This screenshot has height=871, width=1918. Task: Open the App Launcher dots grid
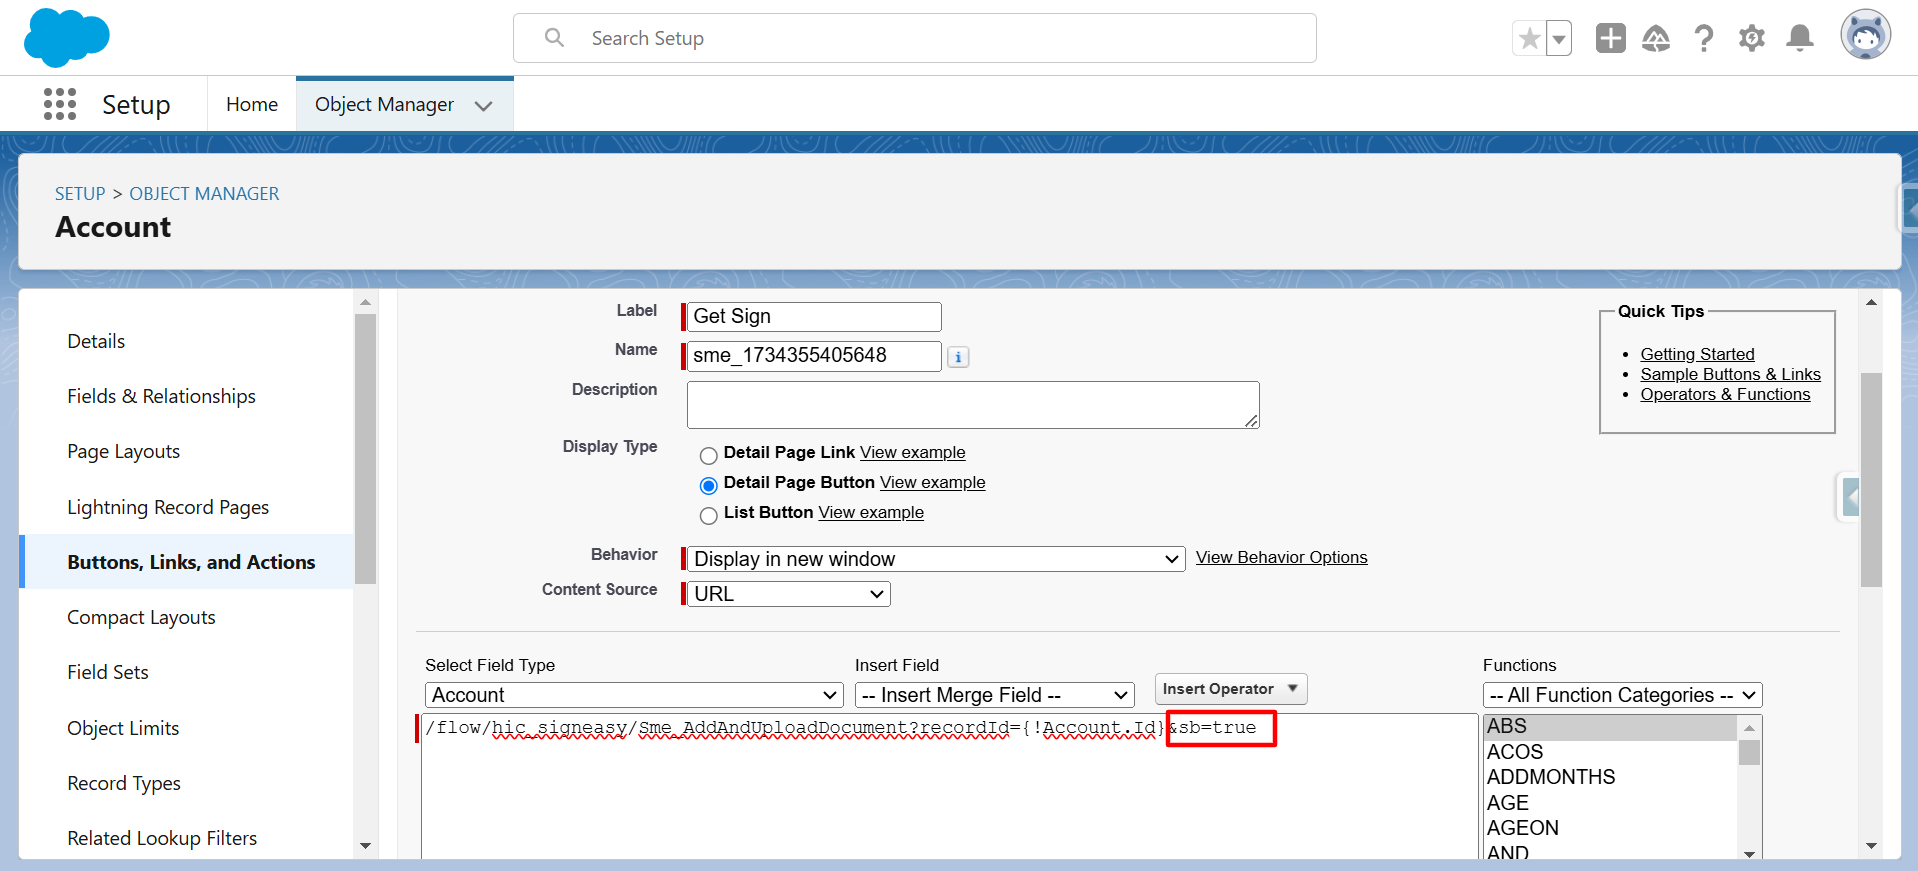pos(60,104)
